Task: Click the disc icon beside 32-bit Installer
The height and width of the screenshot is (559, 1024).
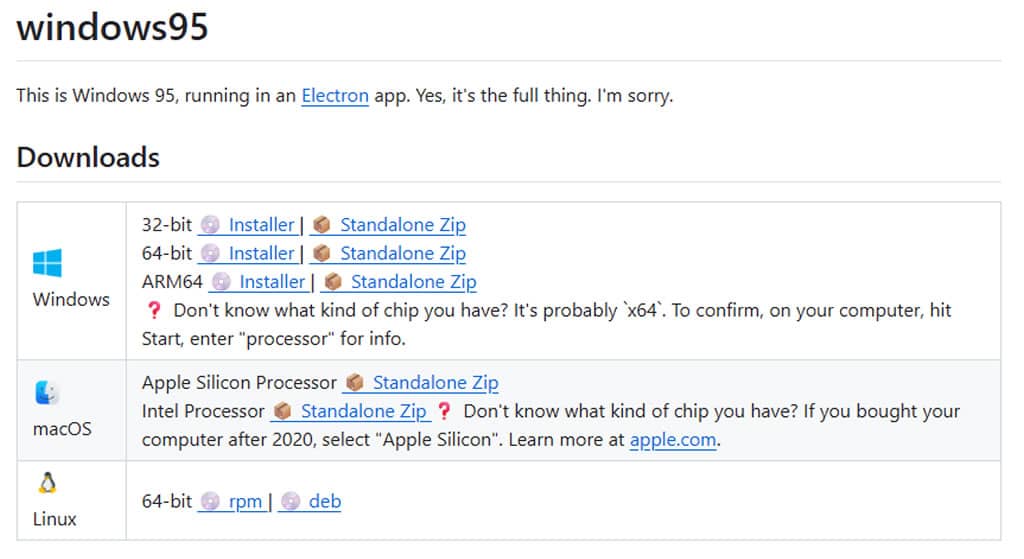Action: (x=210, y=225)
